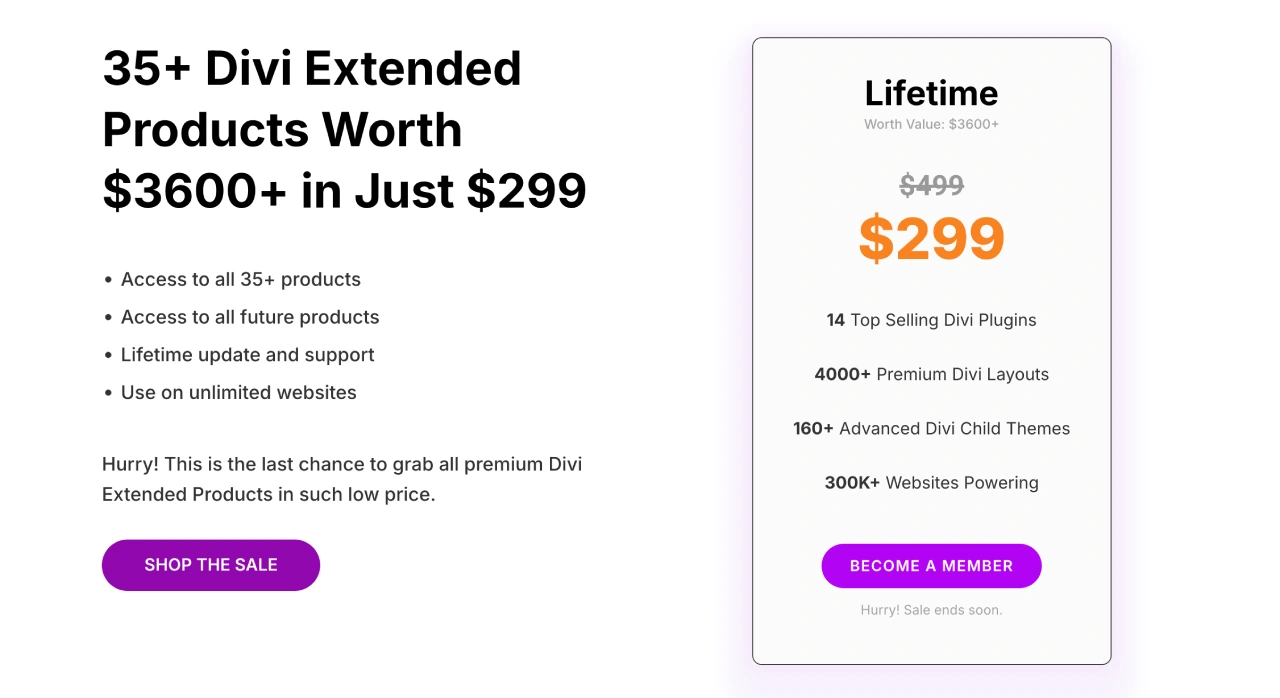This screenshot has height=698, width=1280.
Task: Click the 160+ Advanced Divi Child Themes item
Action: pyautogui.click(x=931, y=428)
